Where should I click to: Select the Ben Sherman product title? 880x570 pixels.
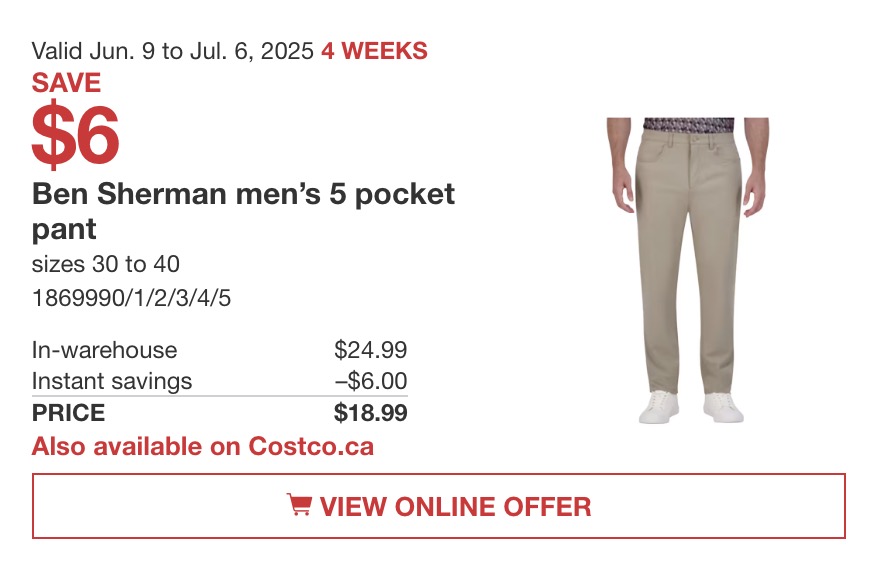[243, 211]
